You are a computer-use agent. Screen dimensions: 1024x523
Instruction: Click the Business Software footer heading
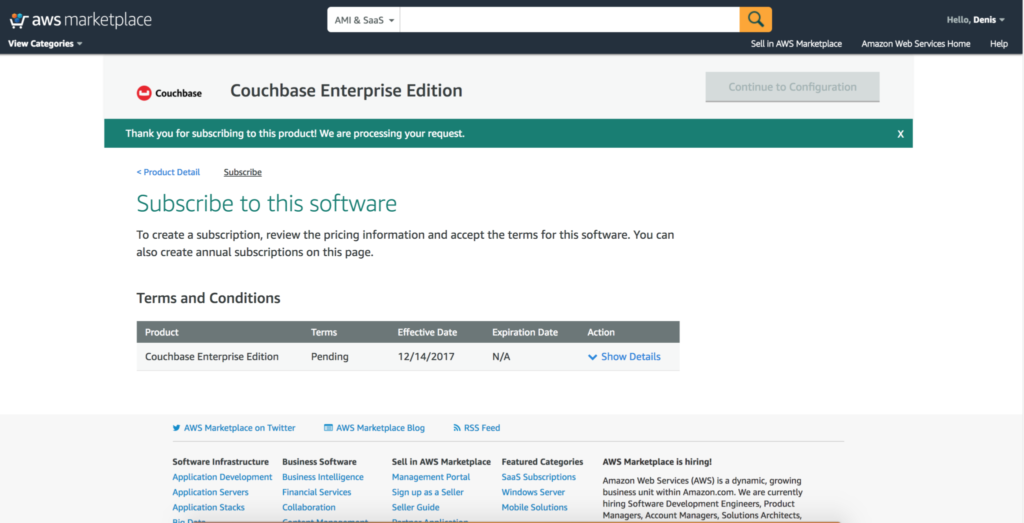(319, 462)
